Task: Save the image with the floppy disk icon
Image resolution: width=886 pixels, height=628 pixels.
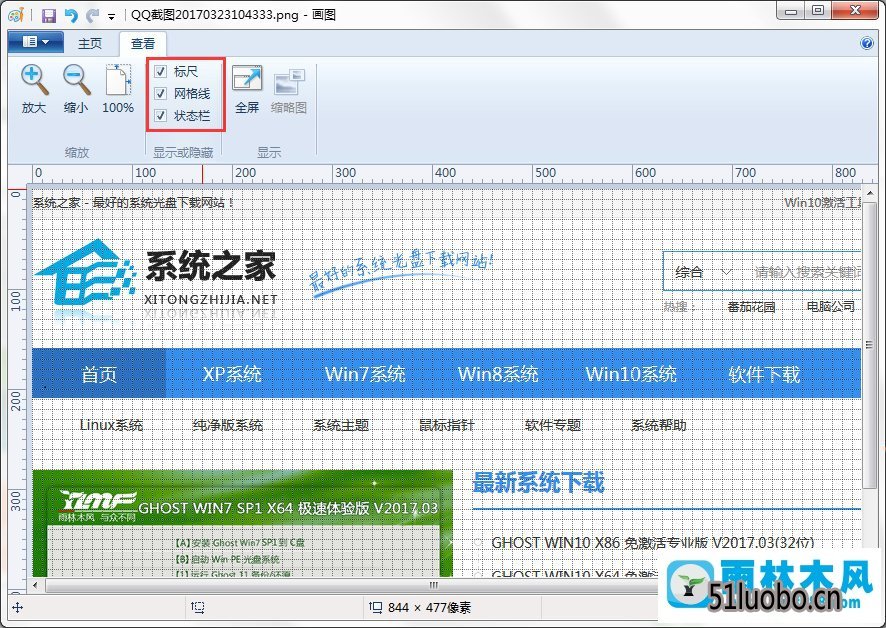Action: pos(49,15)
